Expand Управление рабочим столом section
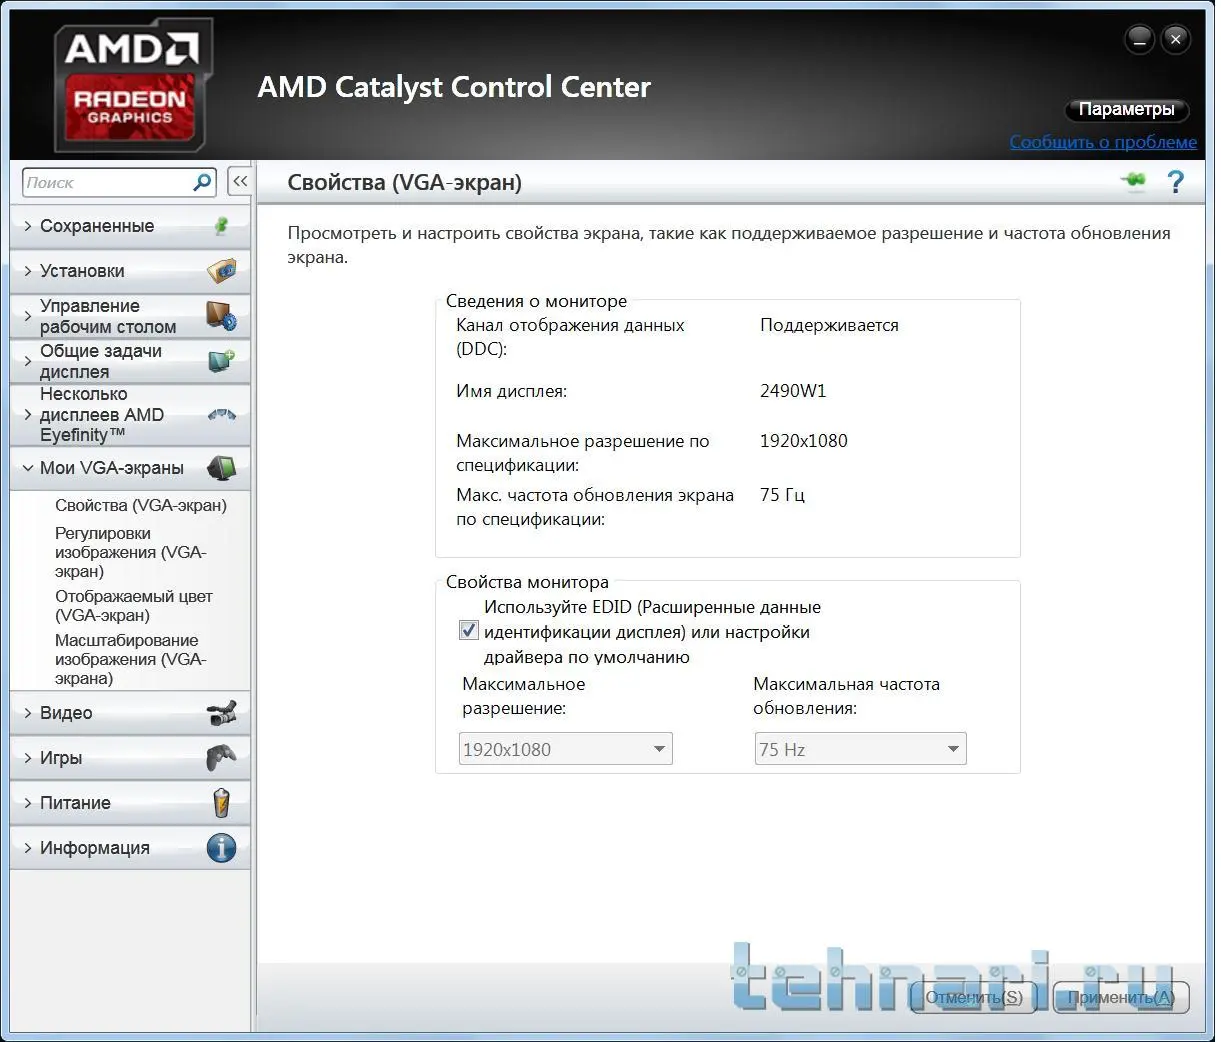The height and width of the screenshot is (1042, 1221). coord(130,316)
